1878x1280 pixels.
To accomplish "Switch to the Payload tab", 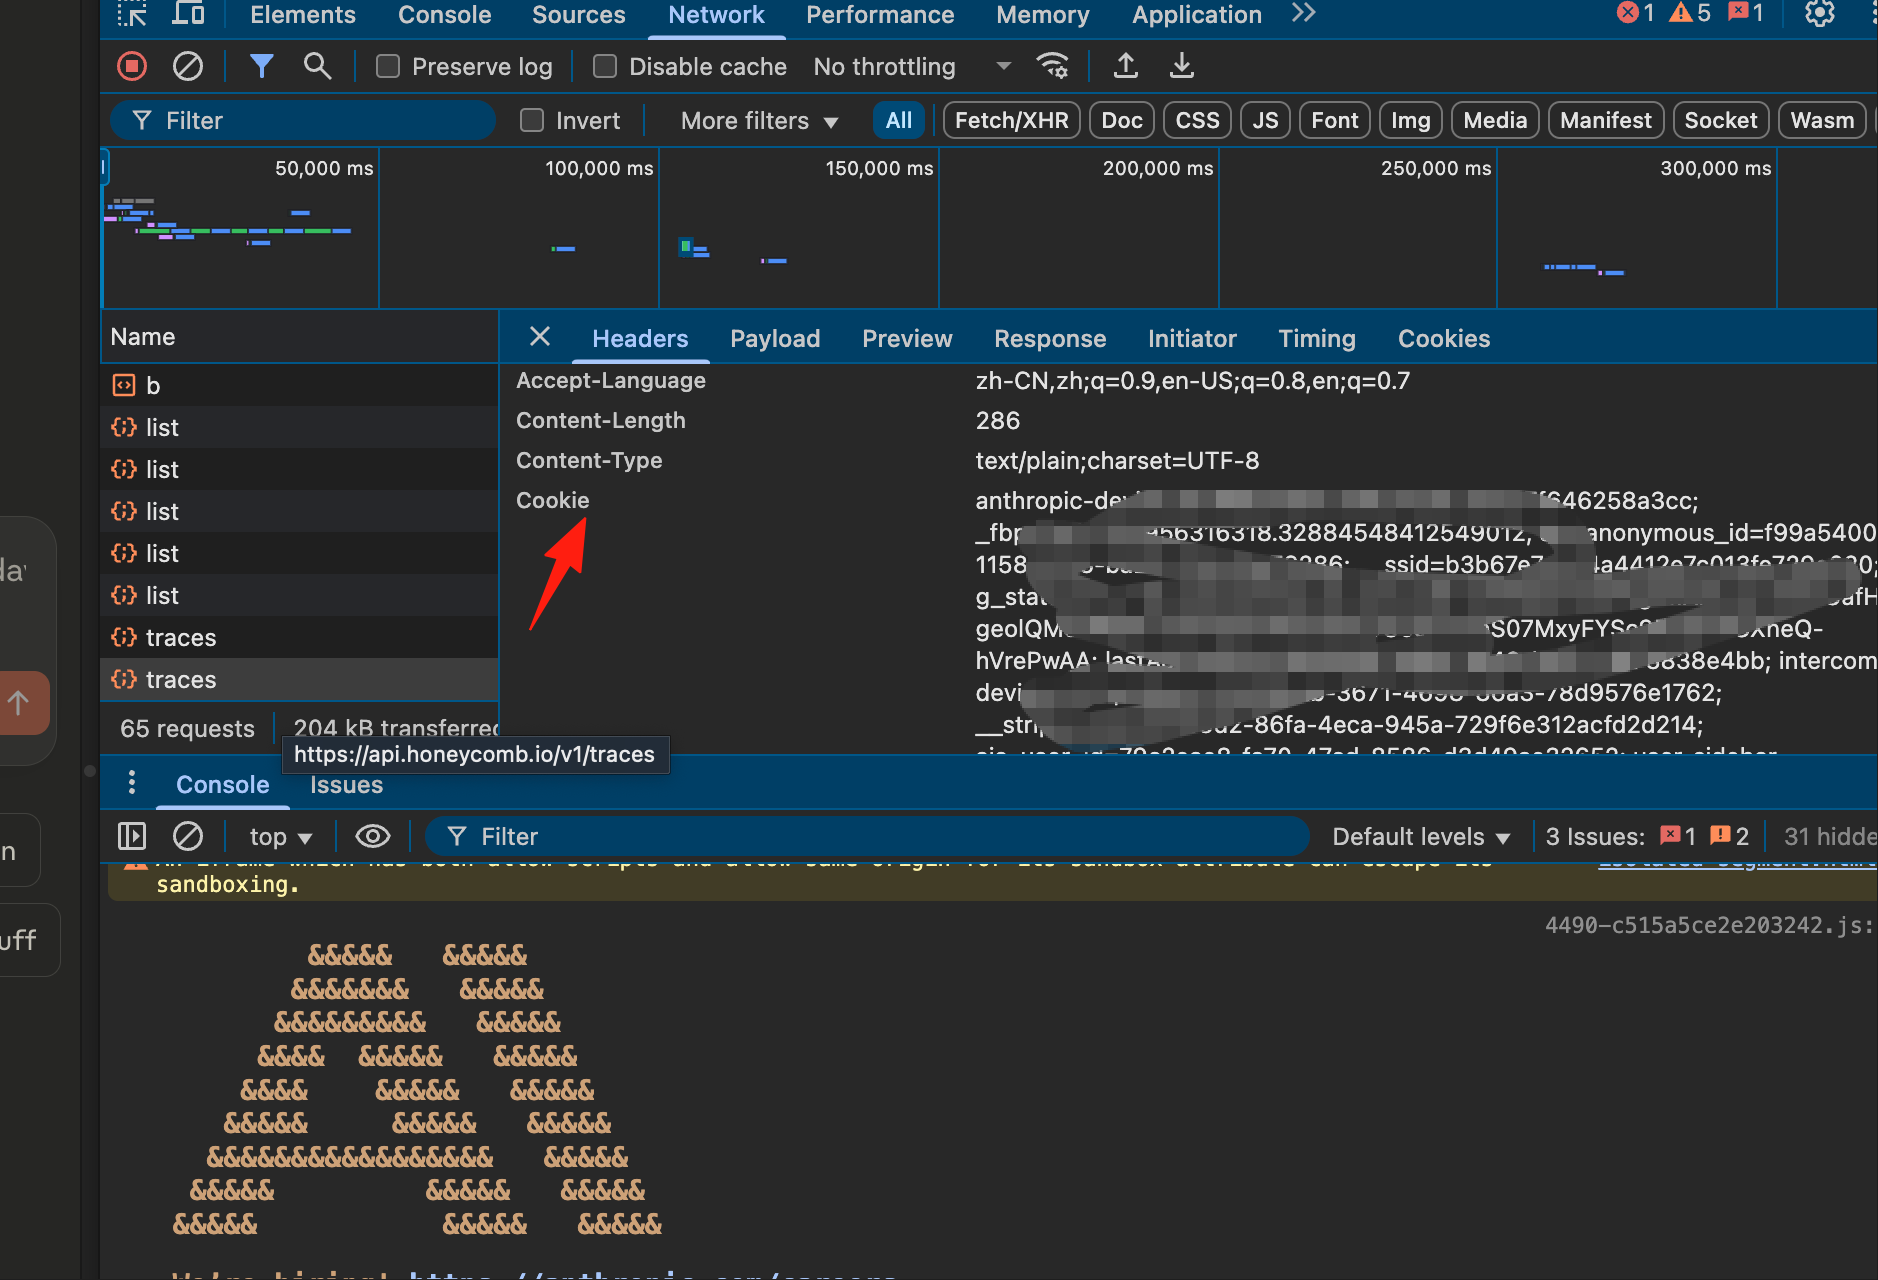I will pos(775,338).
